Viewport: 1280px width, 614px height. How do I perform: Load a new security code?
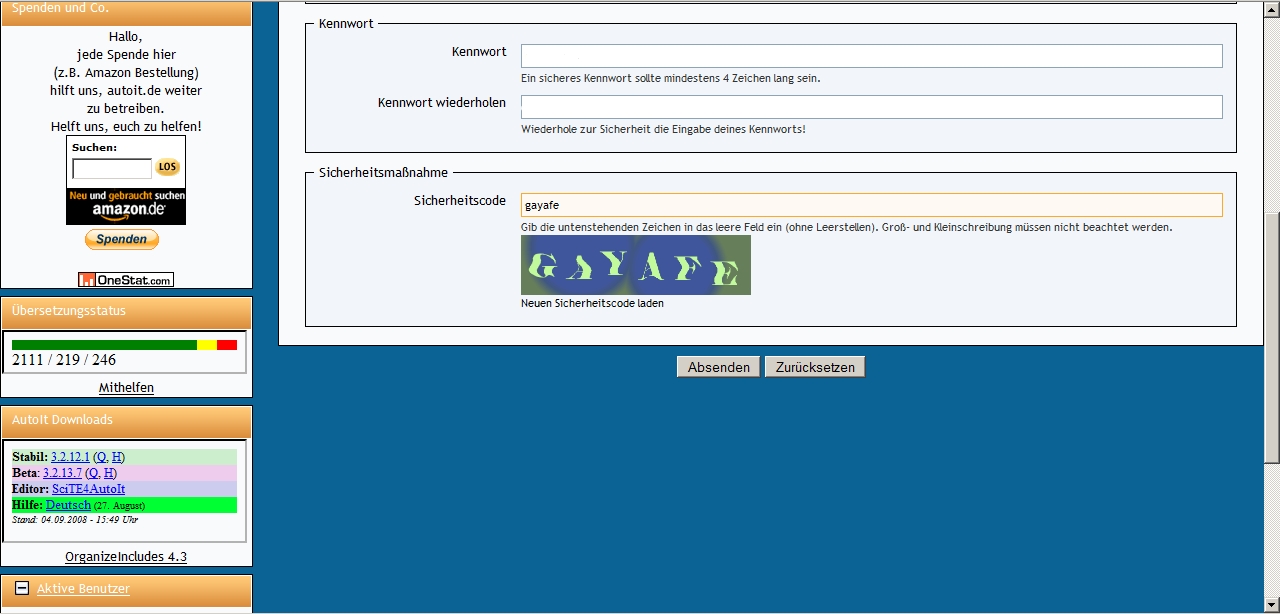coord(592,303)
